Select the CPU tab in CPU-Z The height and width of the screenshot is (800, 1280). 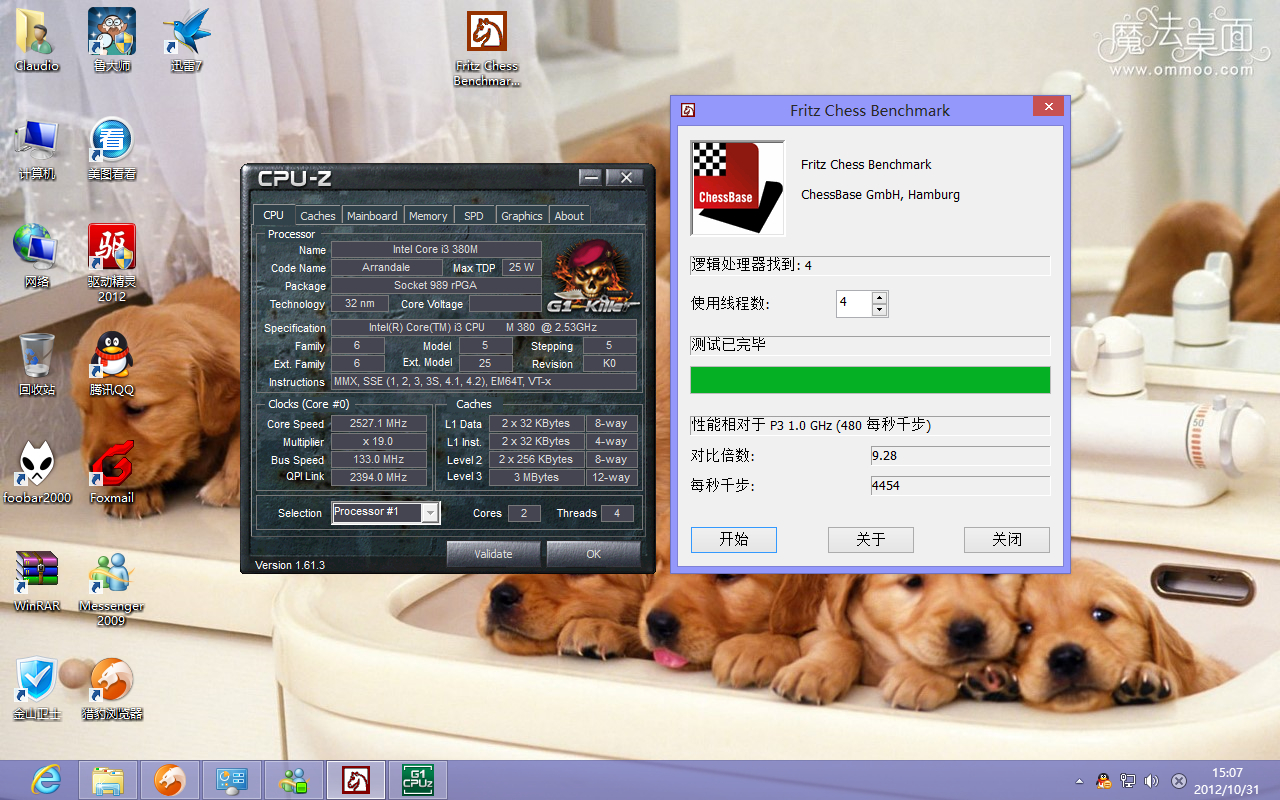(274, 215)
